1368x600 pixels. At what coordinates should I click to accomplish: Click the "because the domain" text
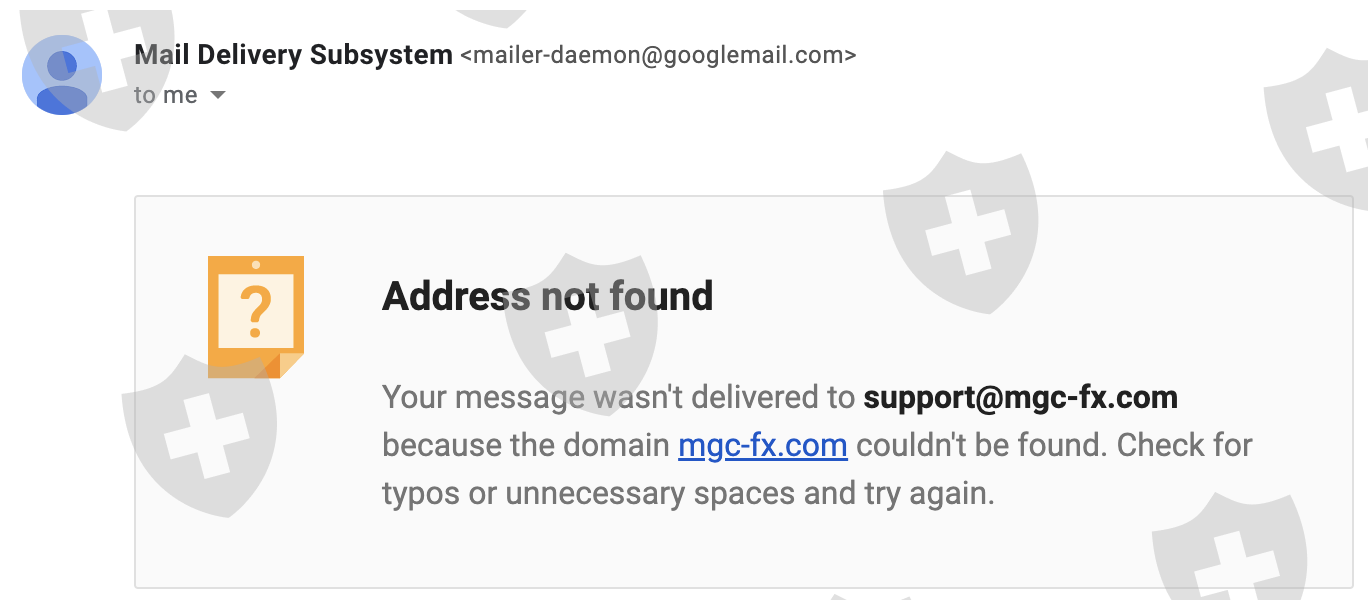click(526, 445)
